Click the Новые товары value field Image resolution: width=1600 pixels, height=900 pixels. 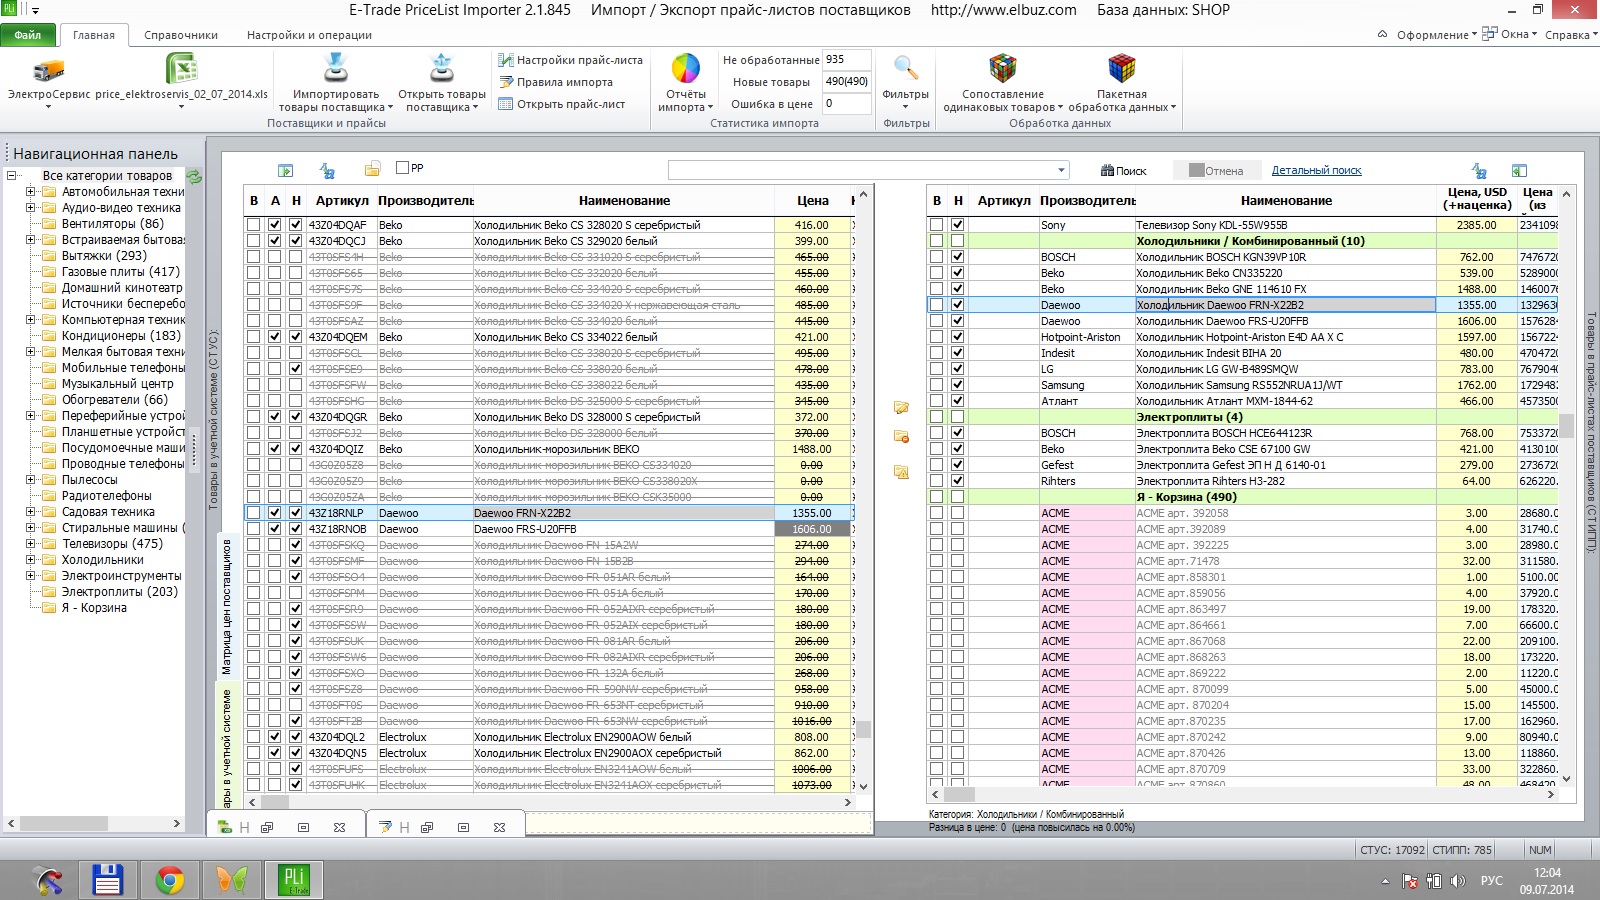point(846,82)
